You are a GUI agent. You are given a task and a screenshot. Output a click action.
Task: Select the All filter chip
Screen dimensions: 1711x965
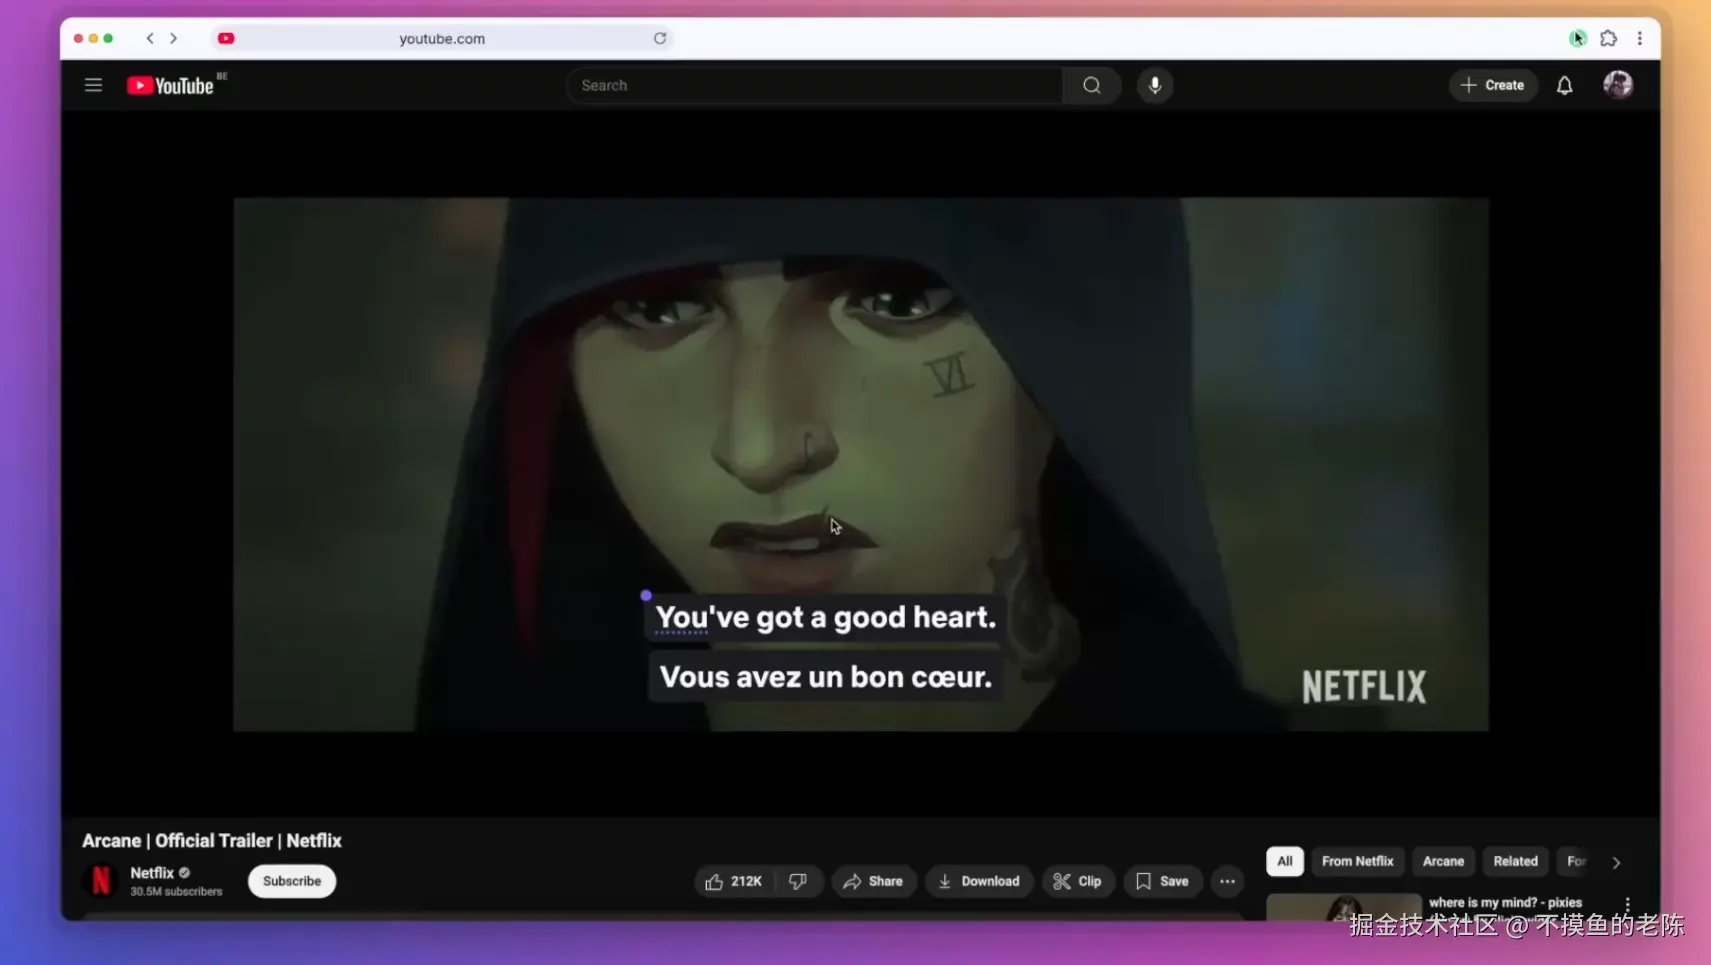click(x=1285, y=861)
